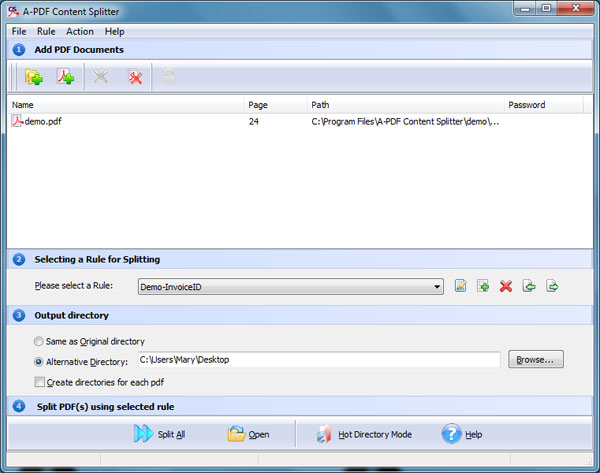Select Alternative Directory radio button
This screenshot has width=600, height=473.
tap(38, 362)
